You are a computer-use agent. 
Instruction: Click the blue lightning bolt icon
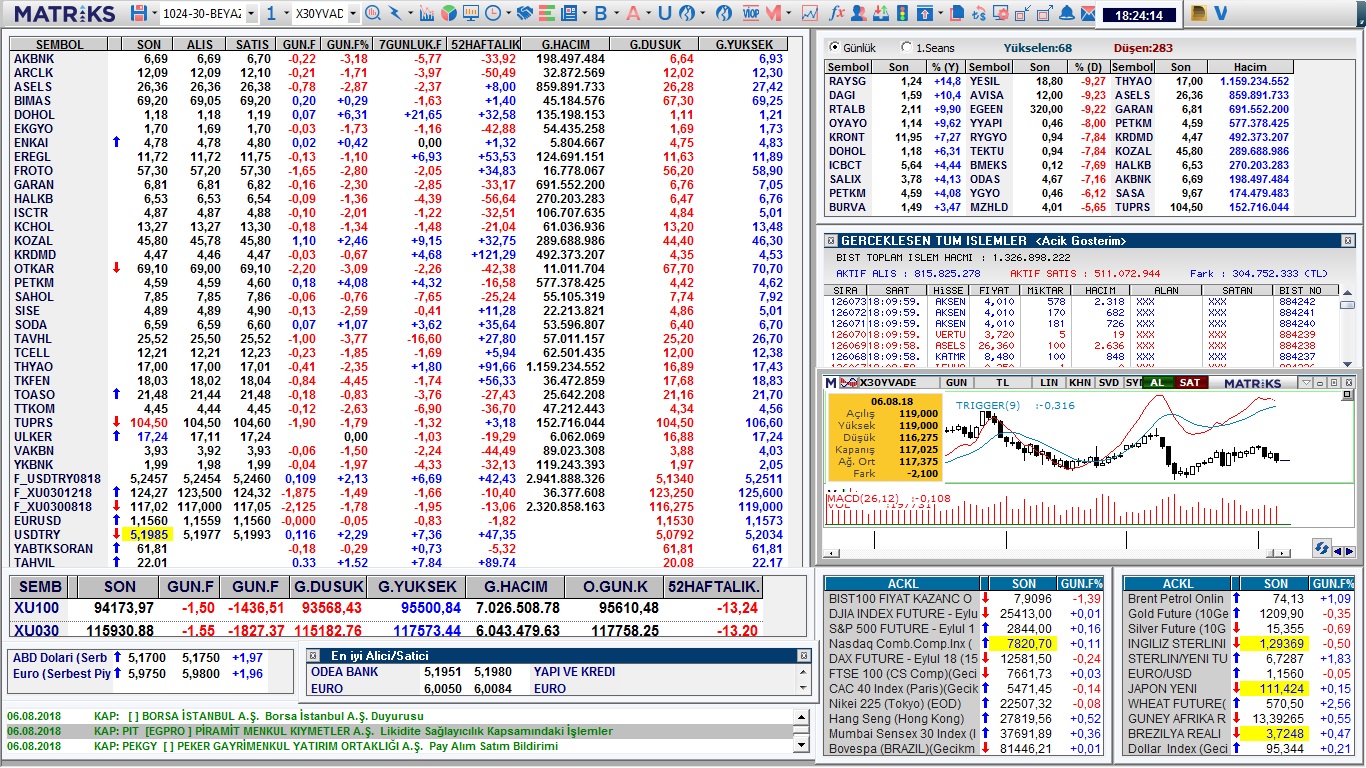coord(395,13)
